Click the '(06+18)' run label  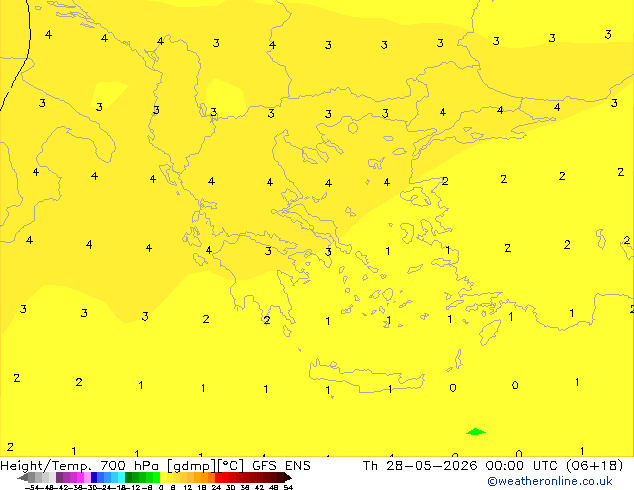coord(595,466)
